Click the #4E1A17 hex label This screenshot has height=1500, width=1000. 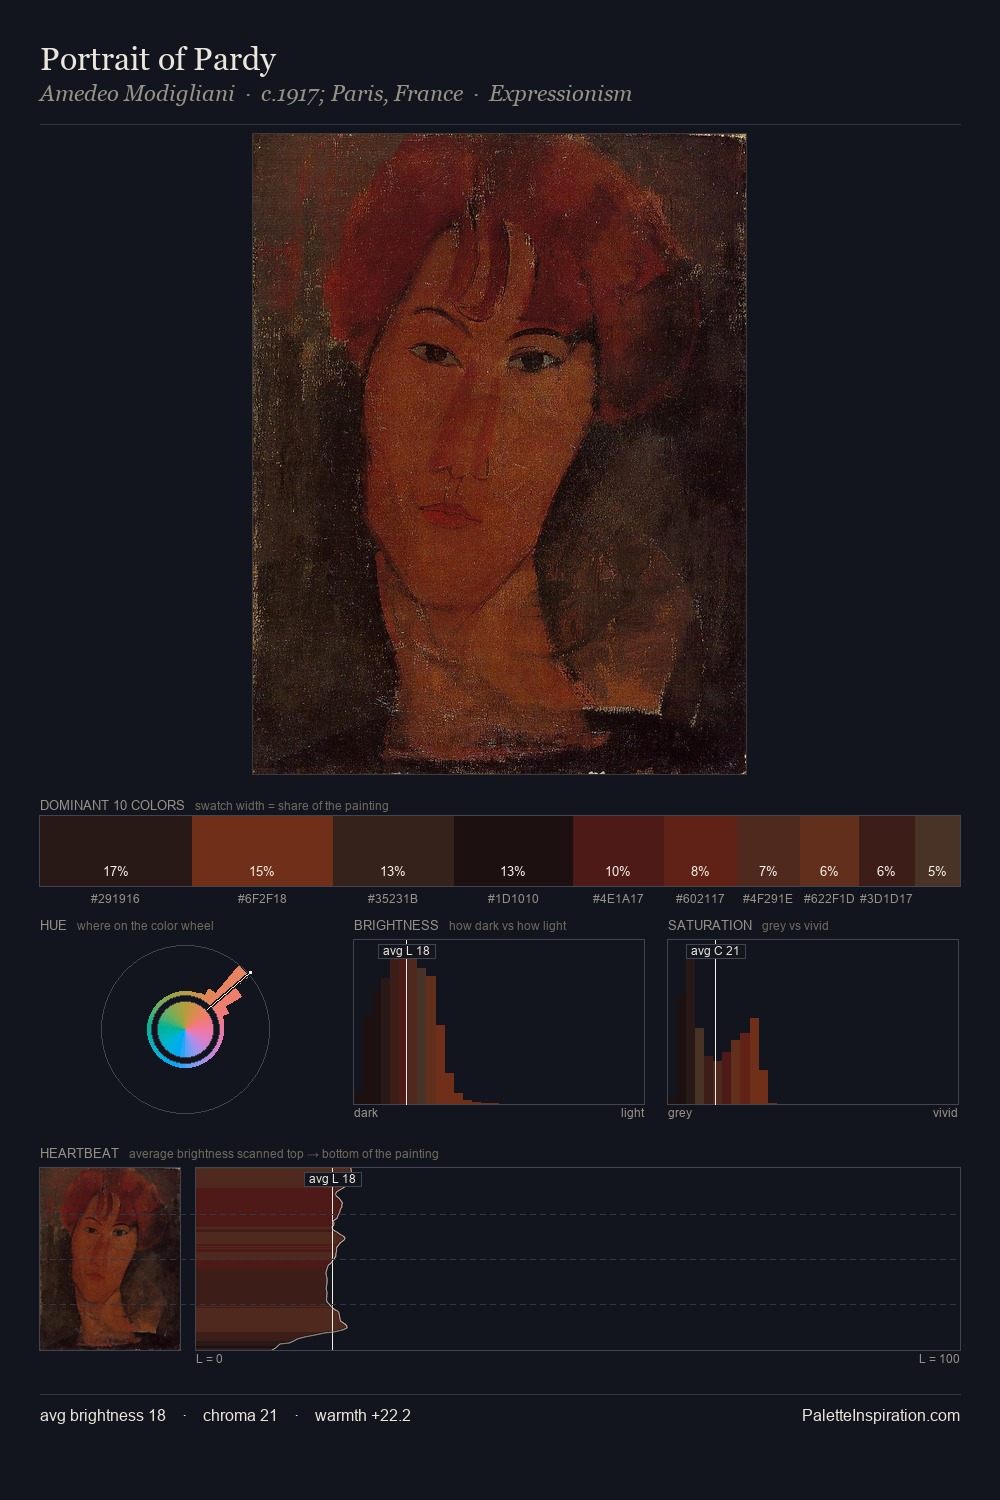(x=618, y=899)
